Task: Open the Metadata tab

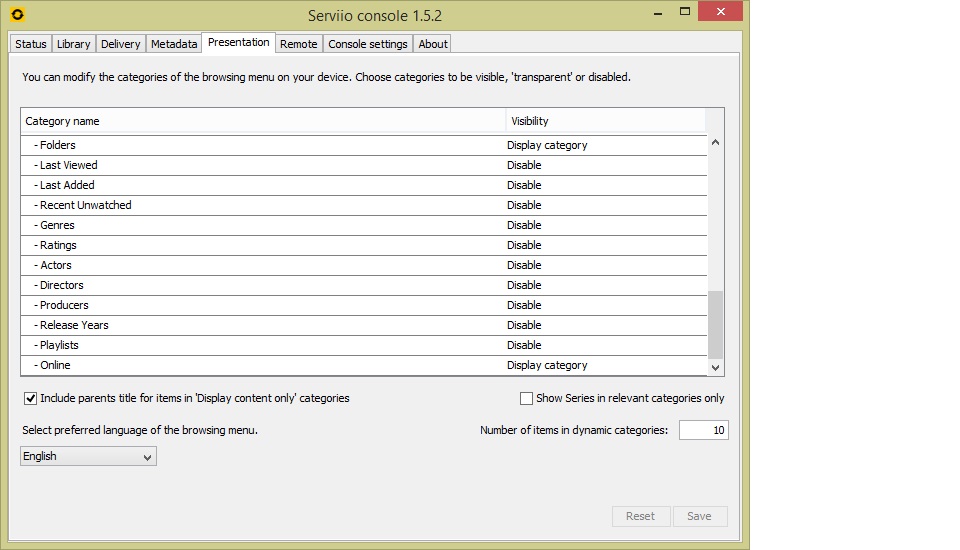Action: (x=174, y=44)
